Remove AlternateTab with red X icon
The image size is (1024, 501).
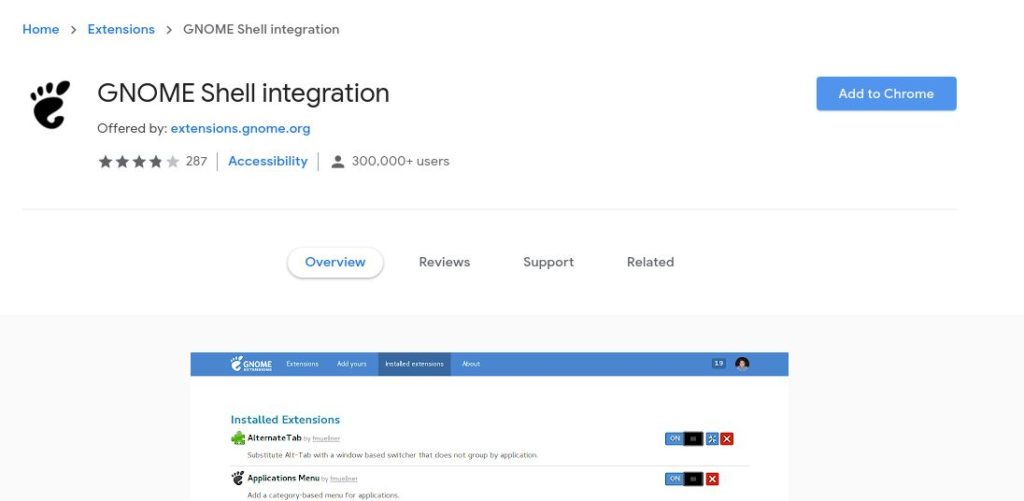click(x=727, y=439)
